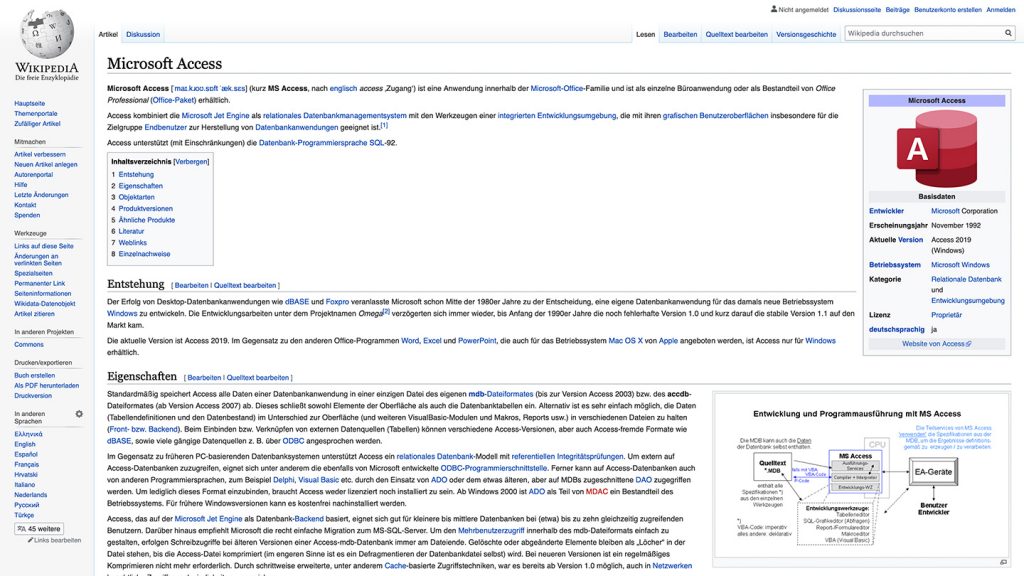
Task: Open Microsoft Windows infobox link
Action: click(960, 264)
